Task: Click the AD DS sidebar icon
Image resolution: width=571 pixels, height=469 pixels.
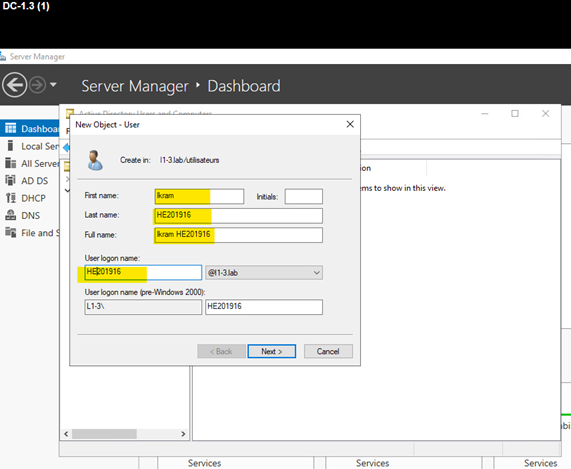Action: 11,180
